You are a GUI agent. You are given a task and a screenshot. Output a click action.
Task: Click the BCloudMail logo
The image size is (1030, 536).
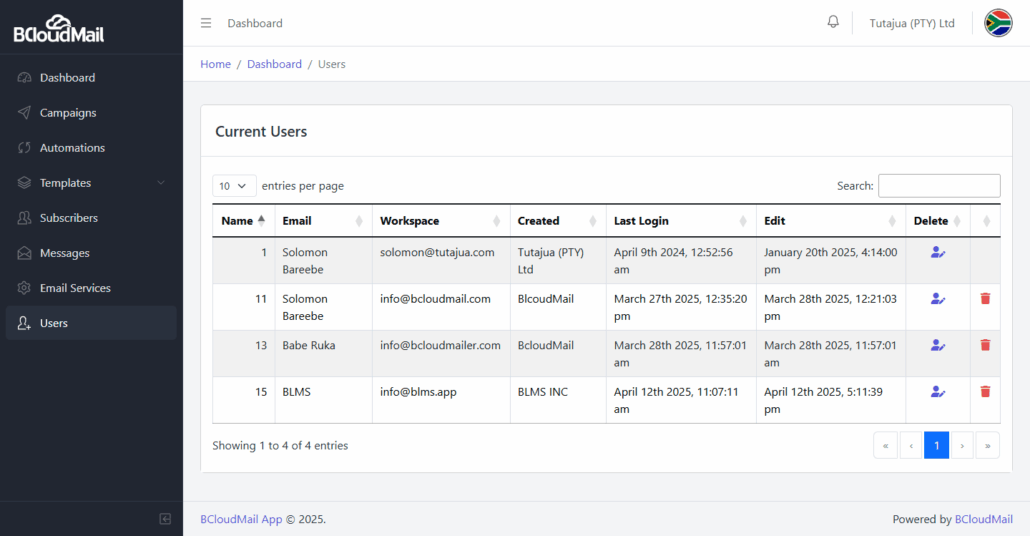tap(58, 29)
